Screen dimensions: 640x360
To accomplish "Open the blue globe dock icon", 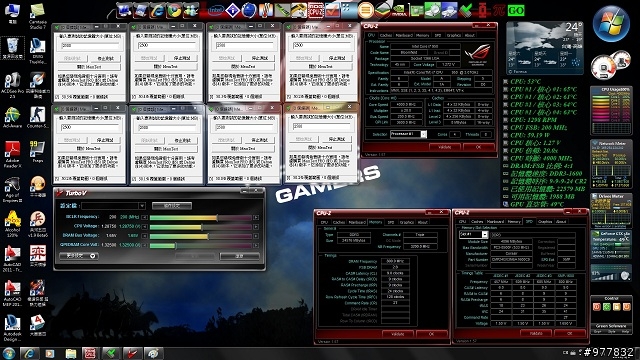I will point(249,10).
